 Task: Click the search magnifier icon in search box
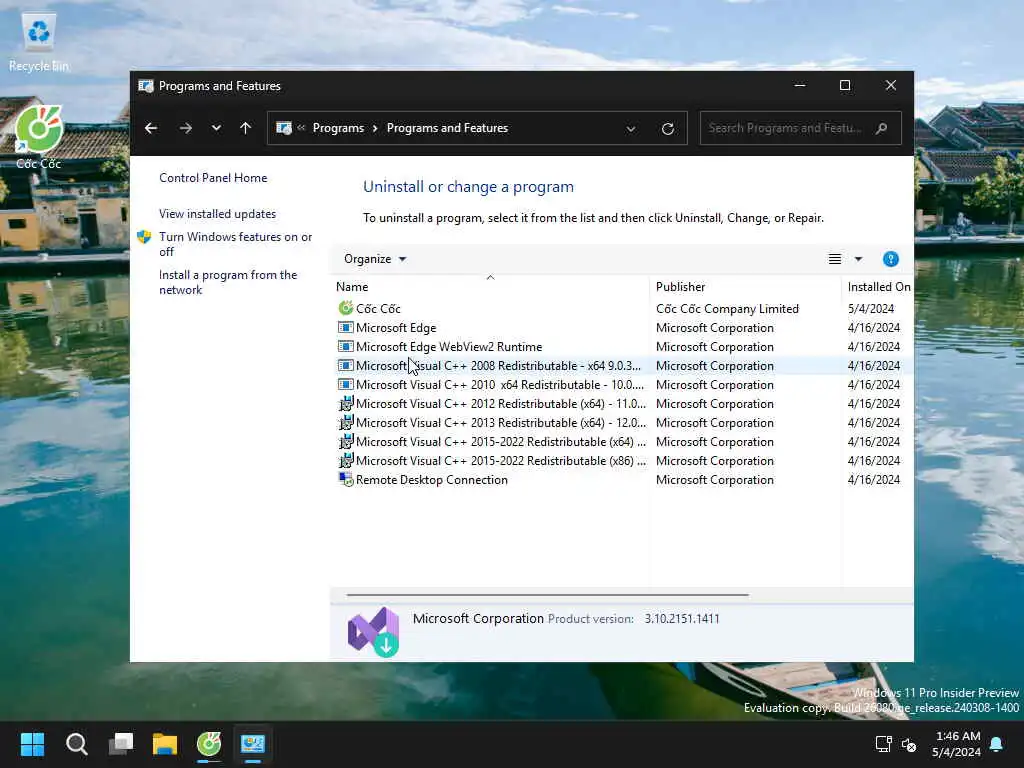[x=882, y=128]
